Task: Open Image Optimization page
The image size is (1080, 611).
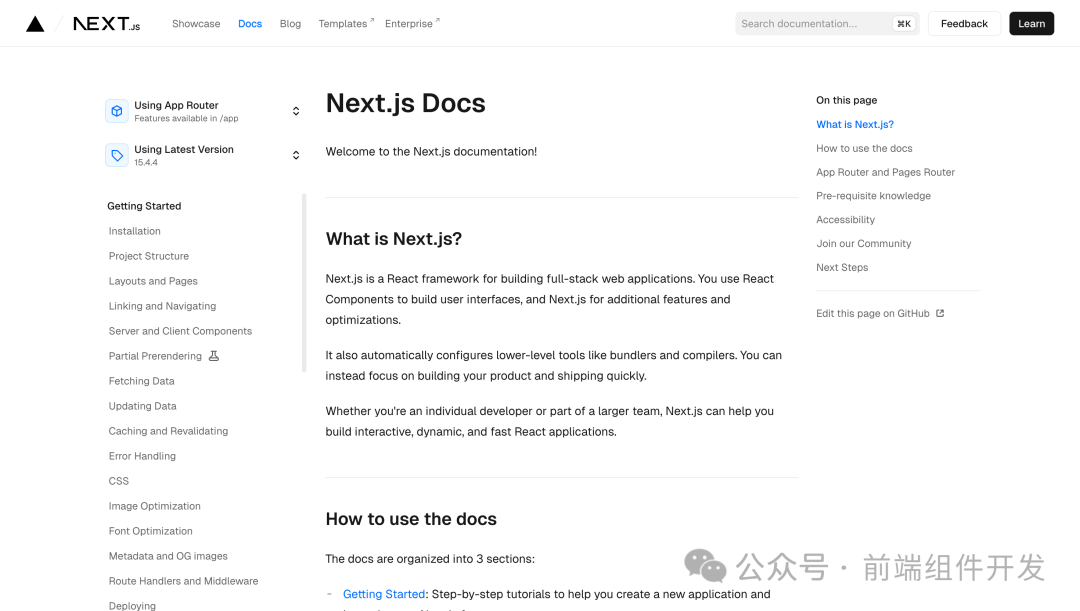Action: pyautogui.click(x=154, y=506)
